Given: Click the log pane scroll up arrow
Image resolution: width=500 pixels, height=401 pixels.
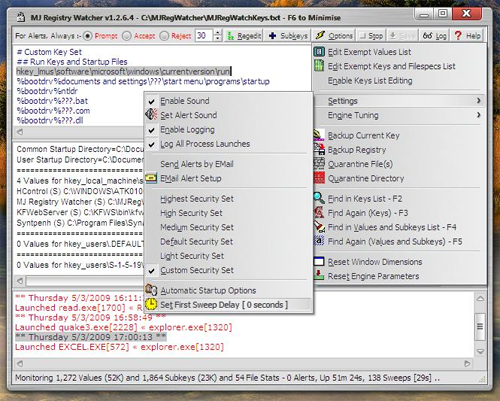Looking at the screenshot, I should pyautogui.click(x=480, y=298).
